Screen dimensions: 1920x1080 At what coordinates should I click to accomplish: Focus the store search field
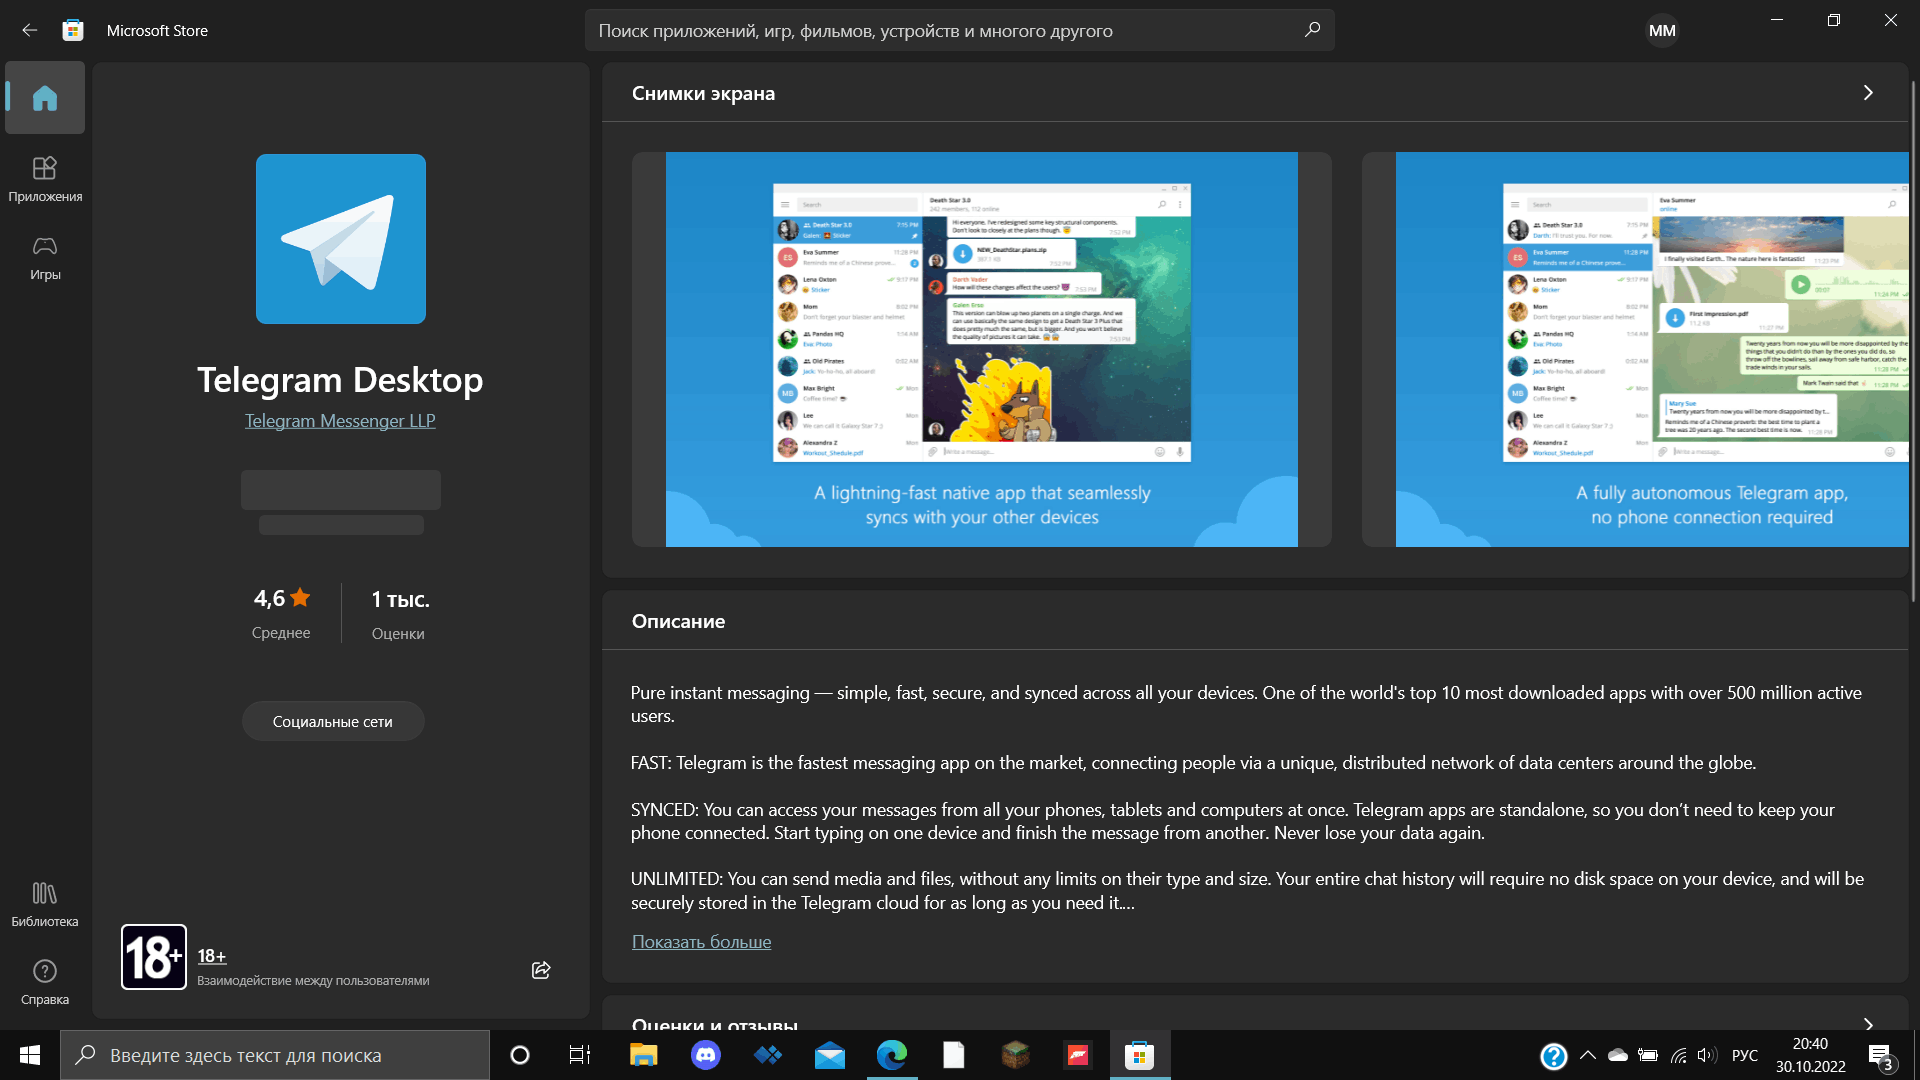[959, 30]
